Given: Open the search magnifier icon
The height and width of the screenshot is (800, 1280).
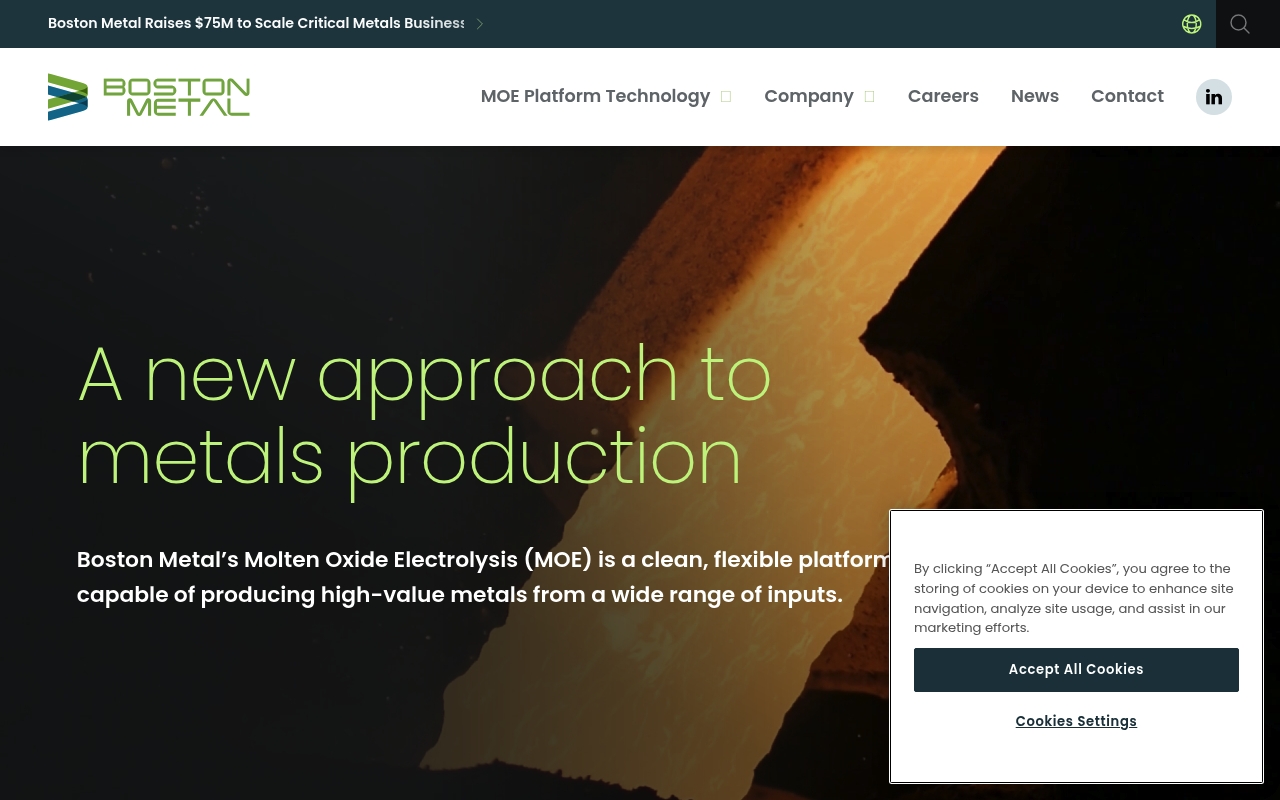Looking at the screenshot, I should 1240,24.
